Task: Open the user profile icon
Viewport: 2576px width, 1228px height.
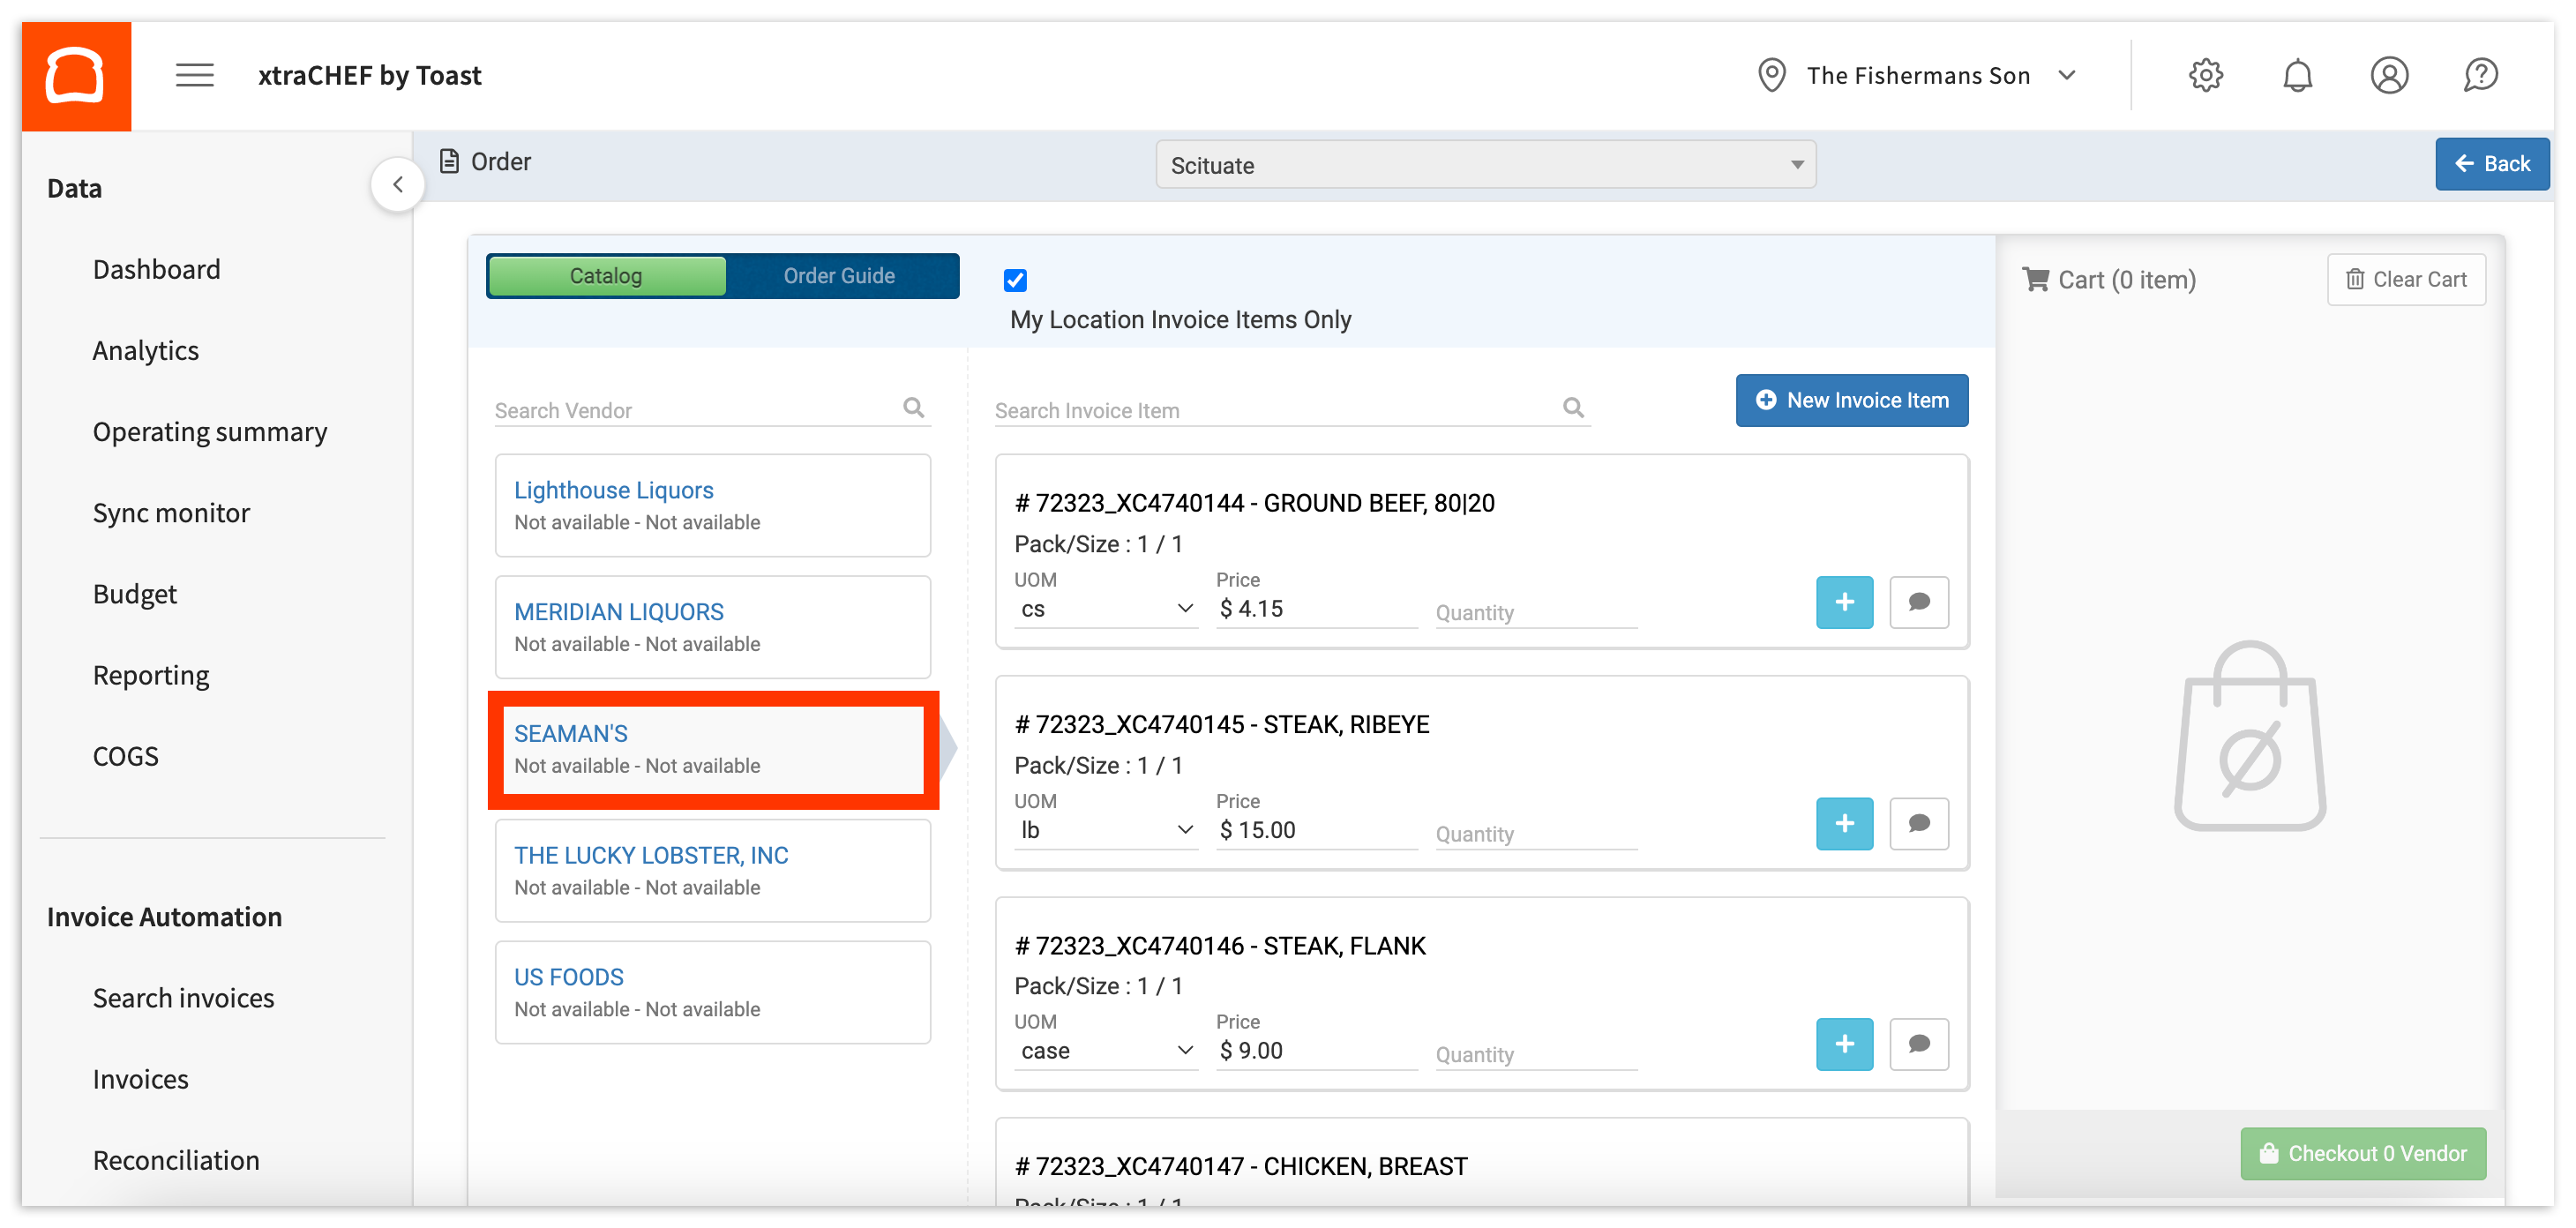Action: click(2388, 75)
